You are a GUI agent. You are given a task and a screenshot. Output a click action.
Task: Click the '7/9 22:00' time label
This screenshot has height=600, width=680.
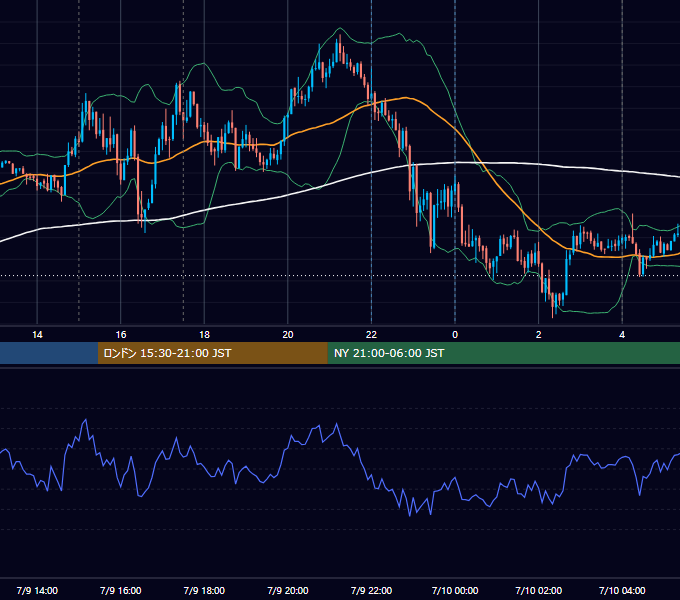click(371, 590)
